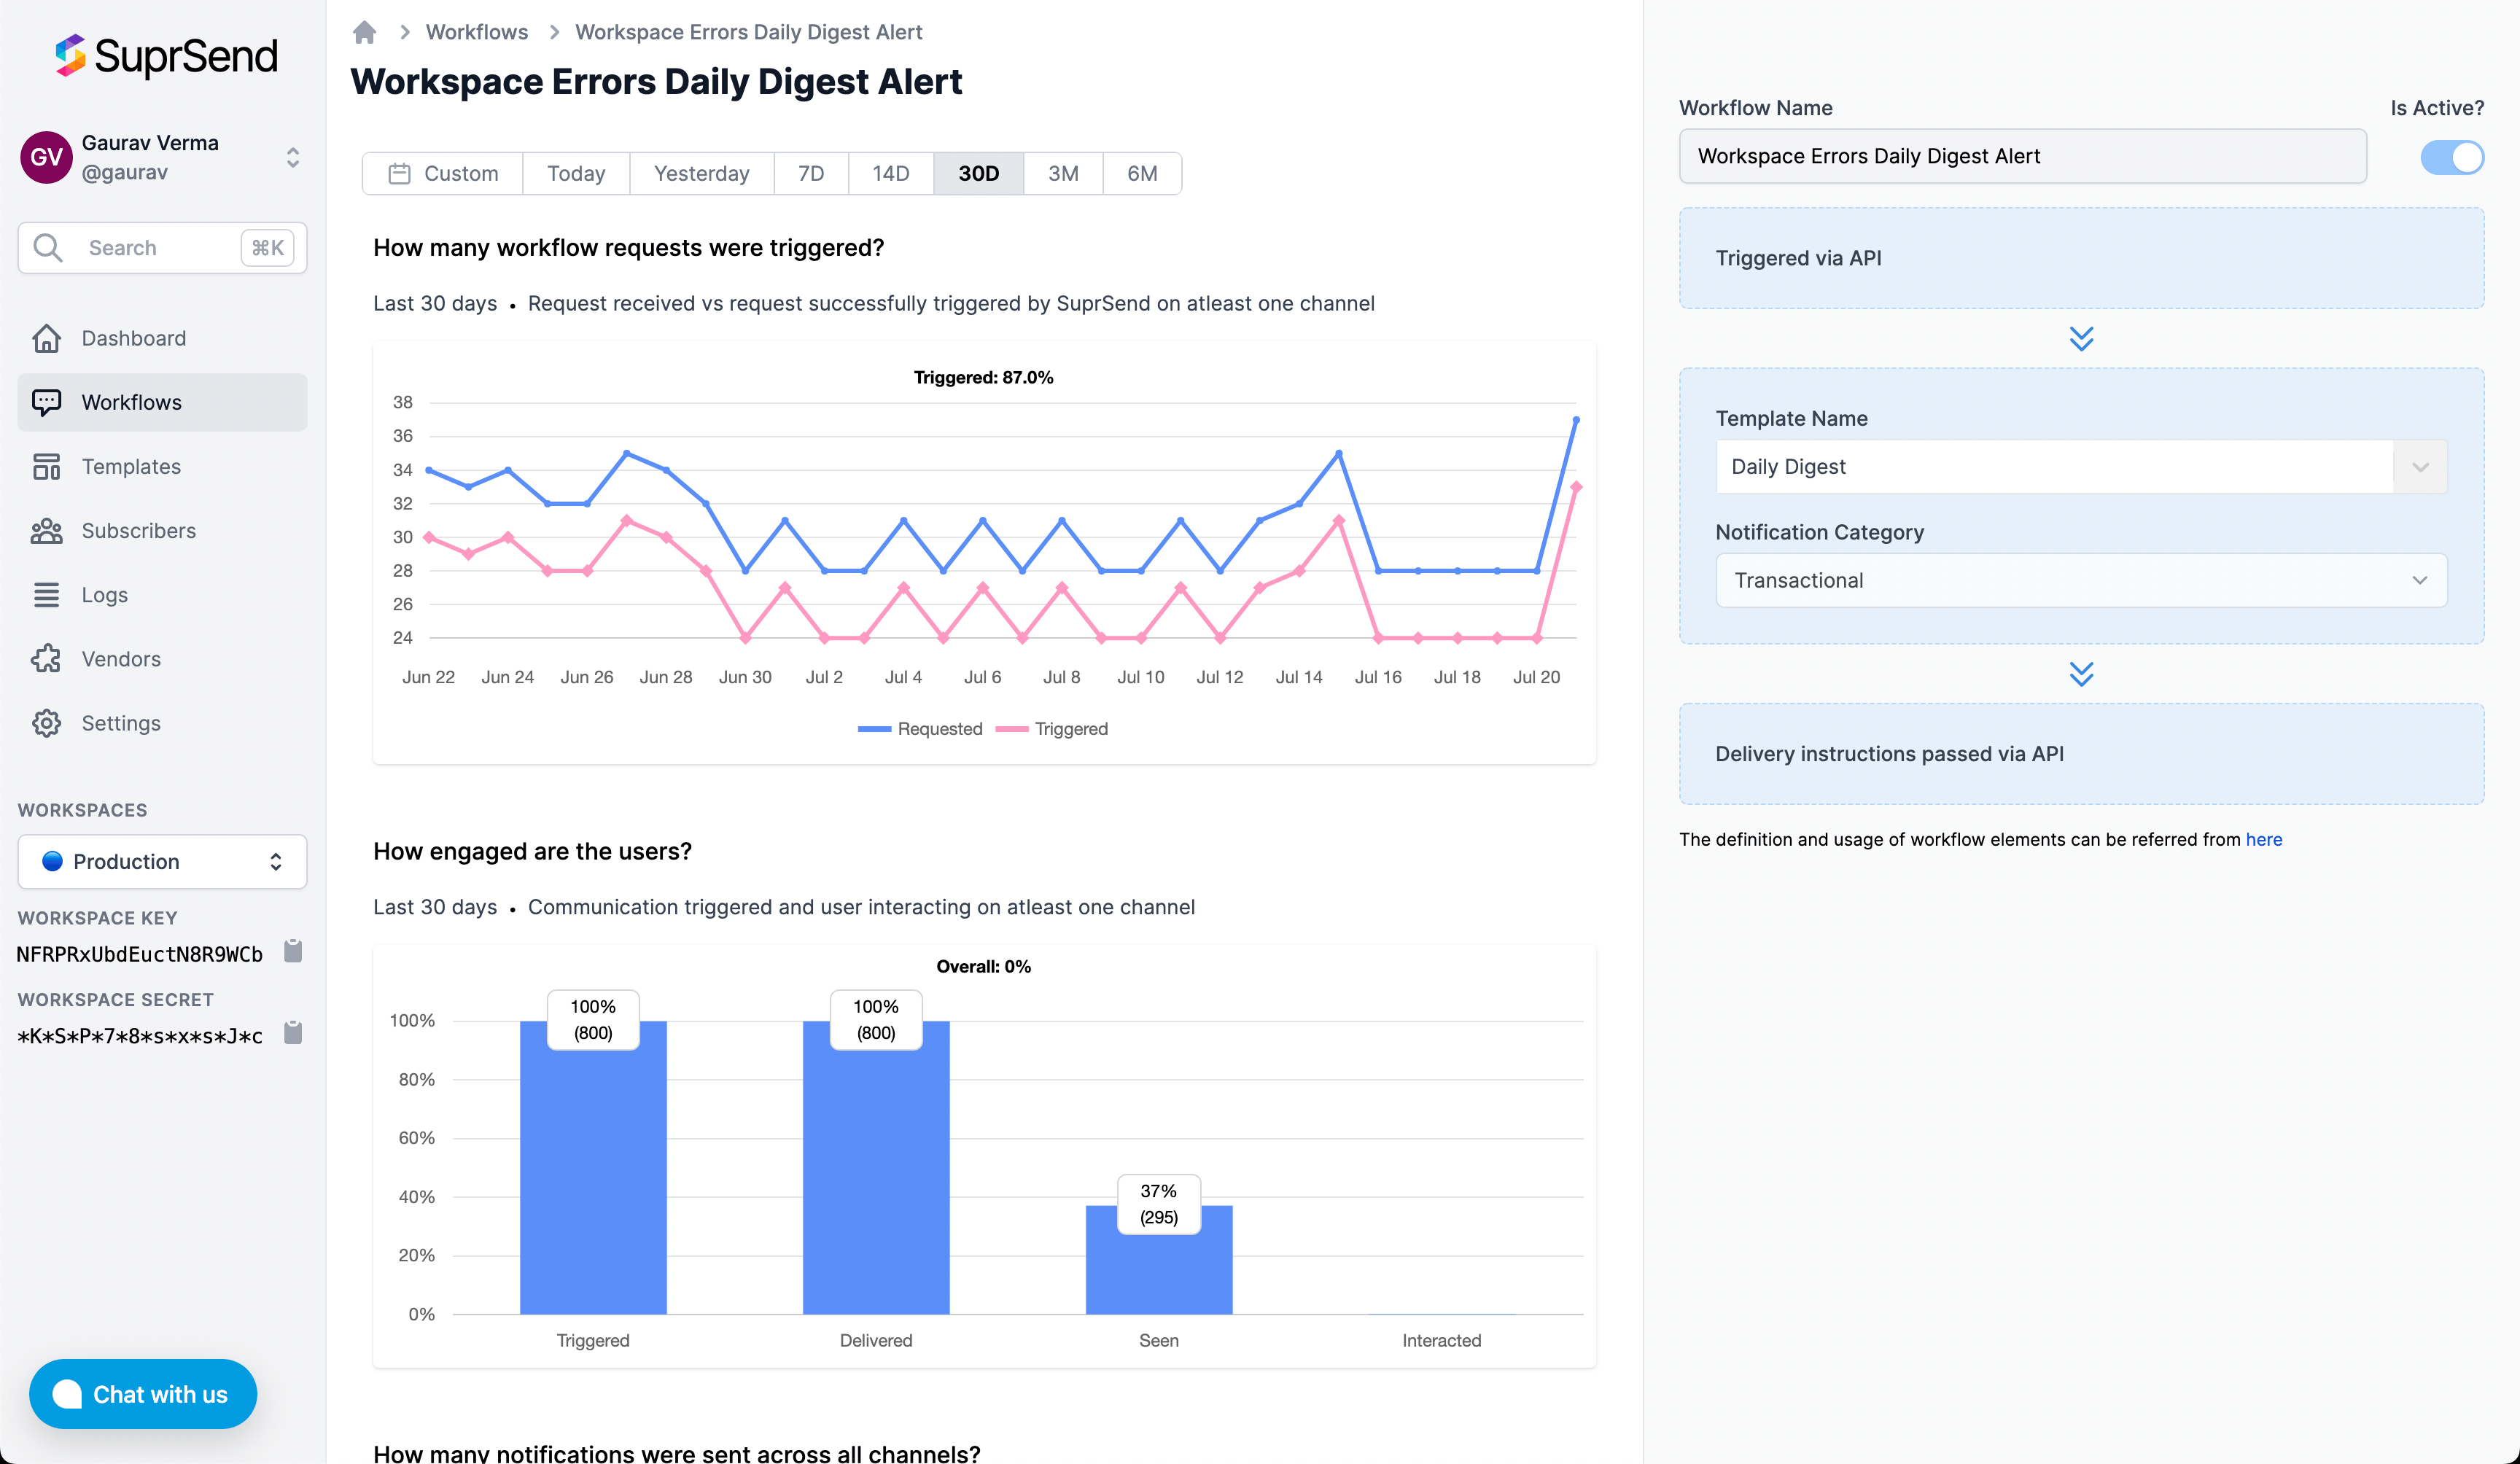The width and height of the screenshot is (2520, 1464).
Task: Open Logs from sidebar
Action: (104, 595)
